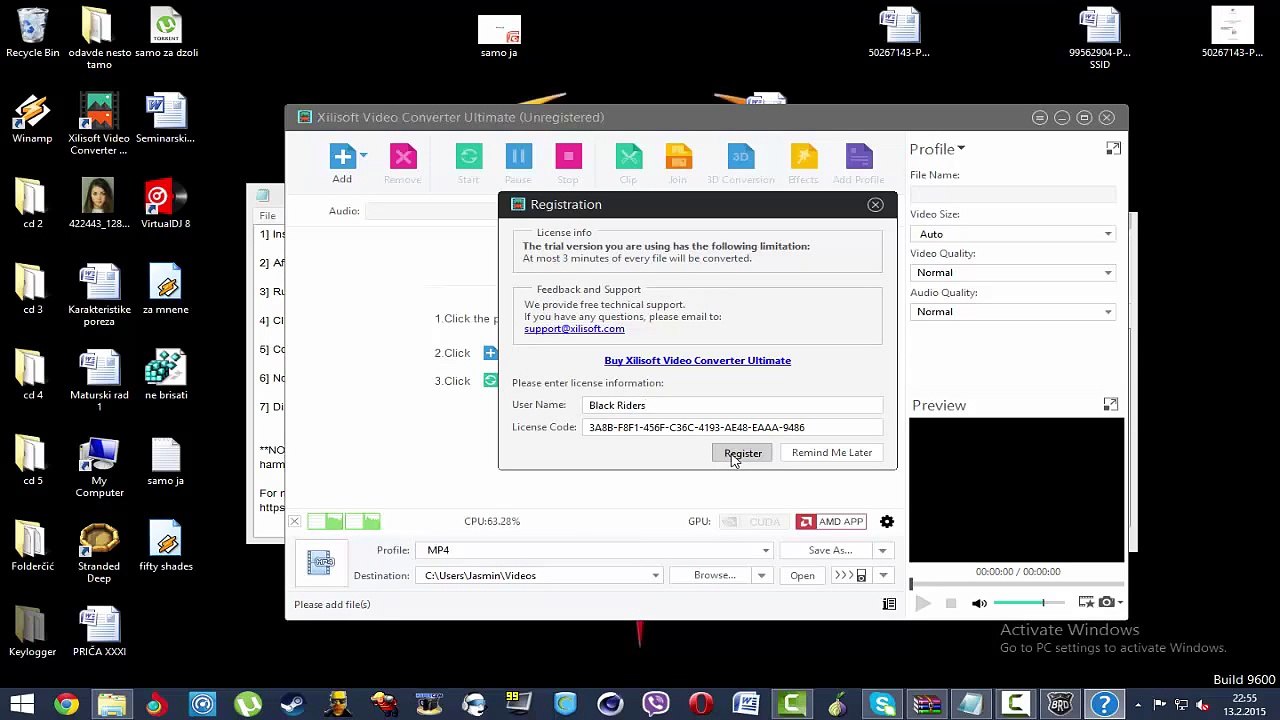
Task: Open the log list icon in status bar
Action: click(x=889, y=604)
